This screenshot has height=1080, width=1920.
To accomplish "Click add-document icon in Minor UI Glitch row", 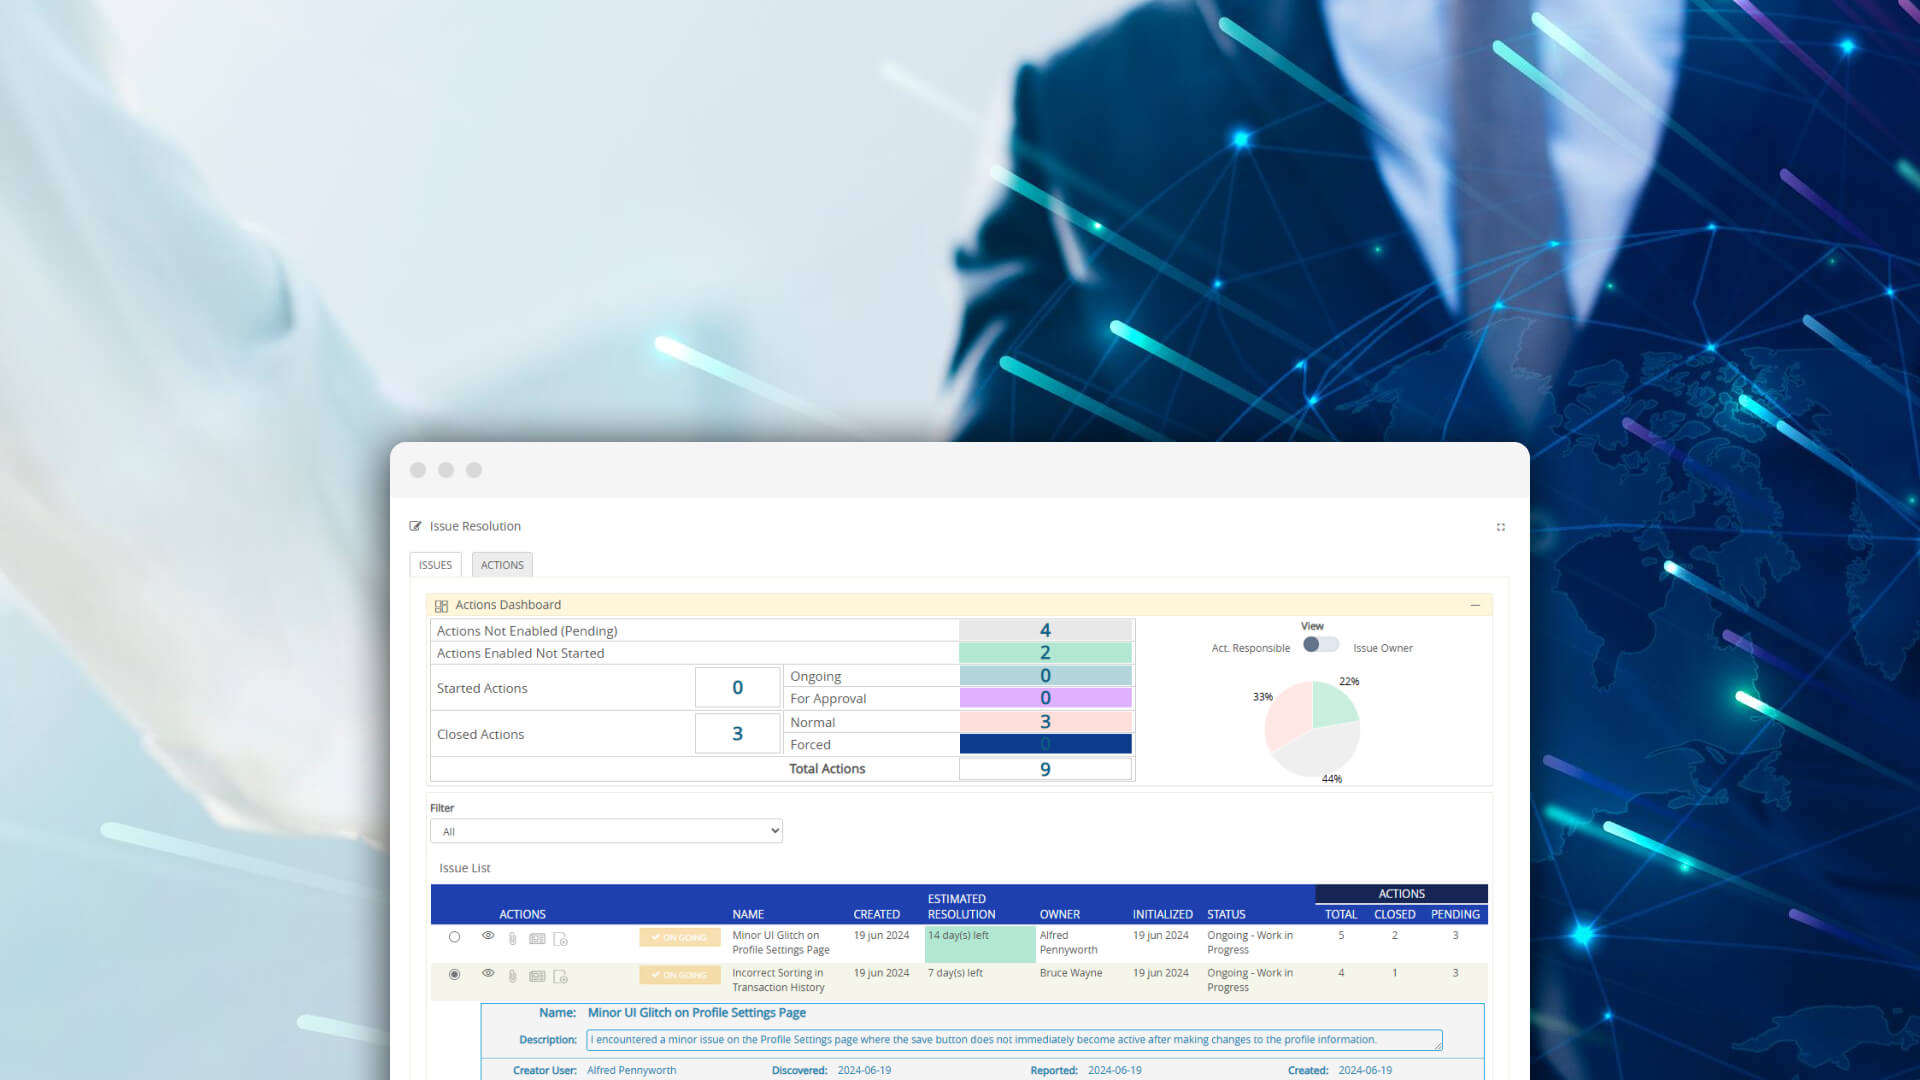I will point(560,938).
